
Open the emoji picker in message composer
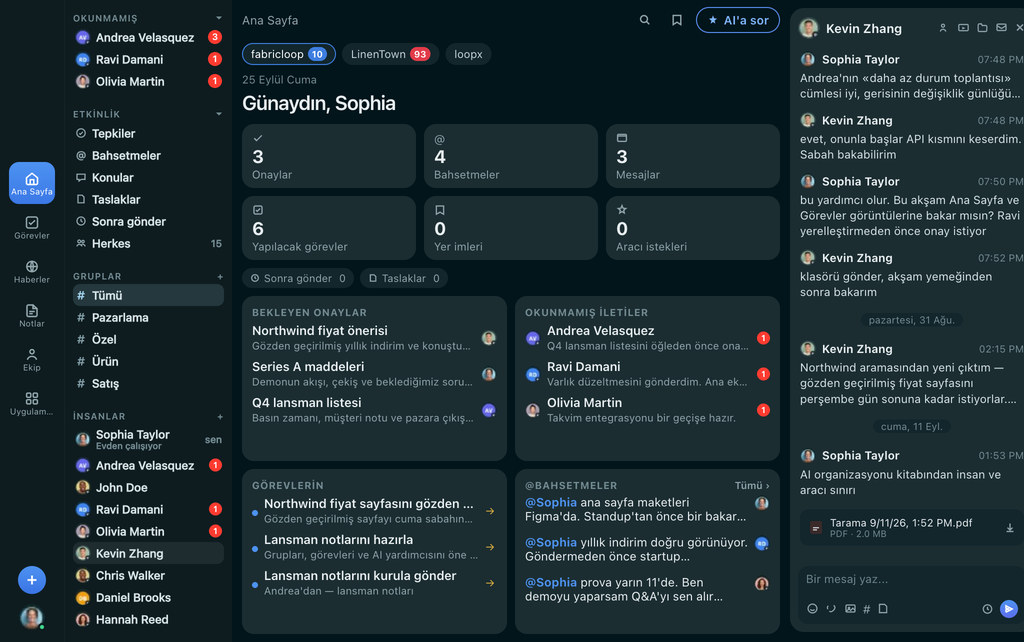click(x=812, y=609)
